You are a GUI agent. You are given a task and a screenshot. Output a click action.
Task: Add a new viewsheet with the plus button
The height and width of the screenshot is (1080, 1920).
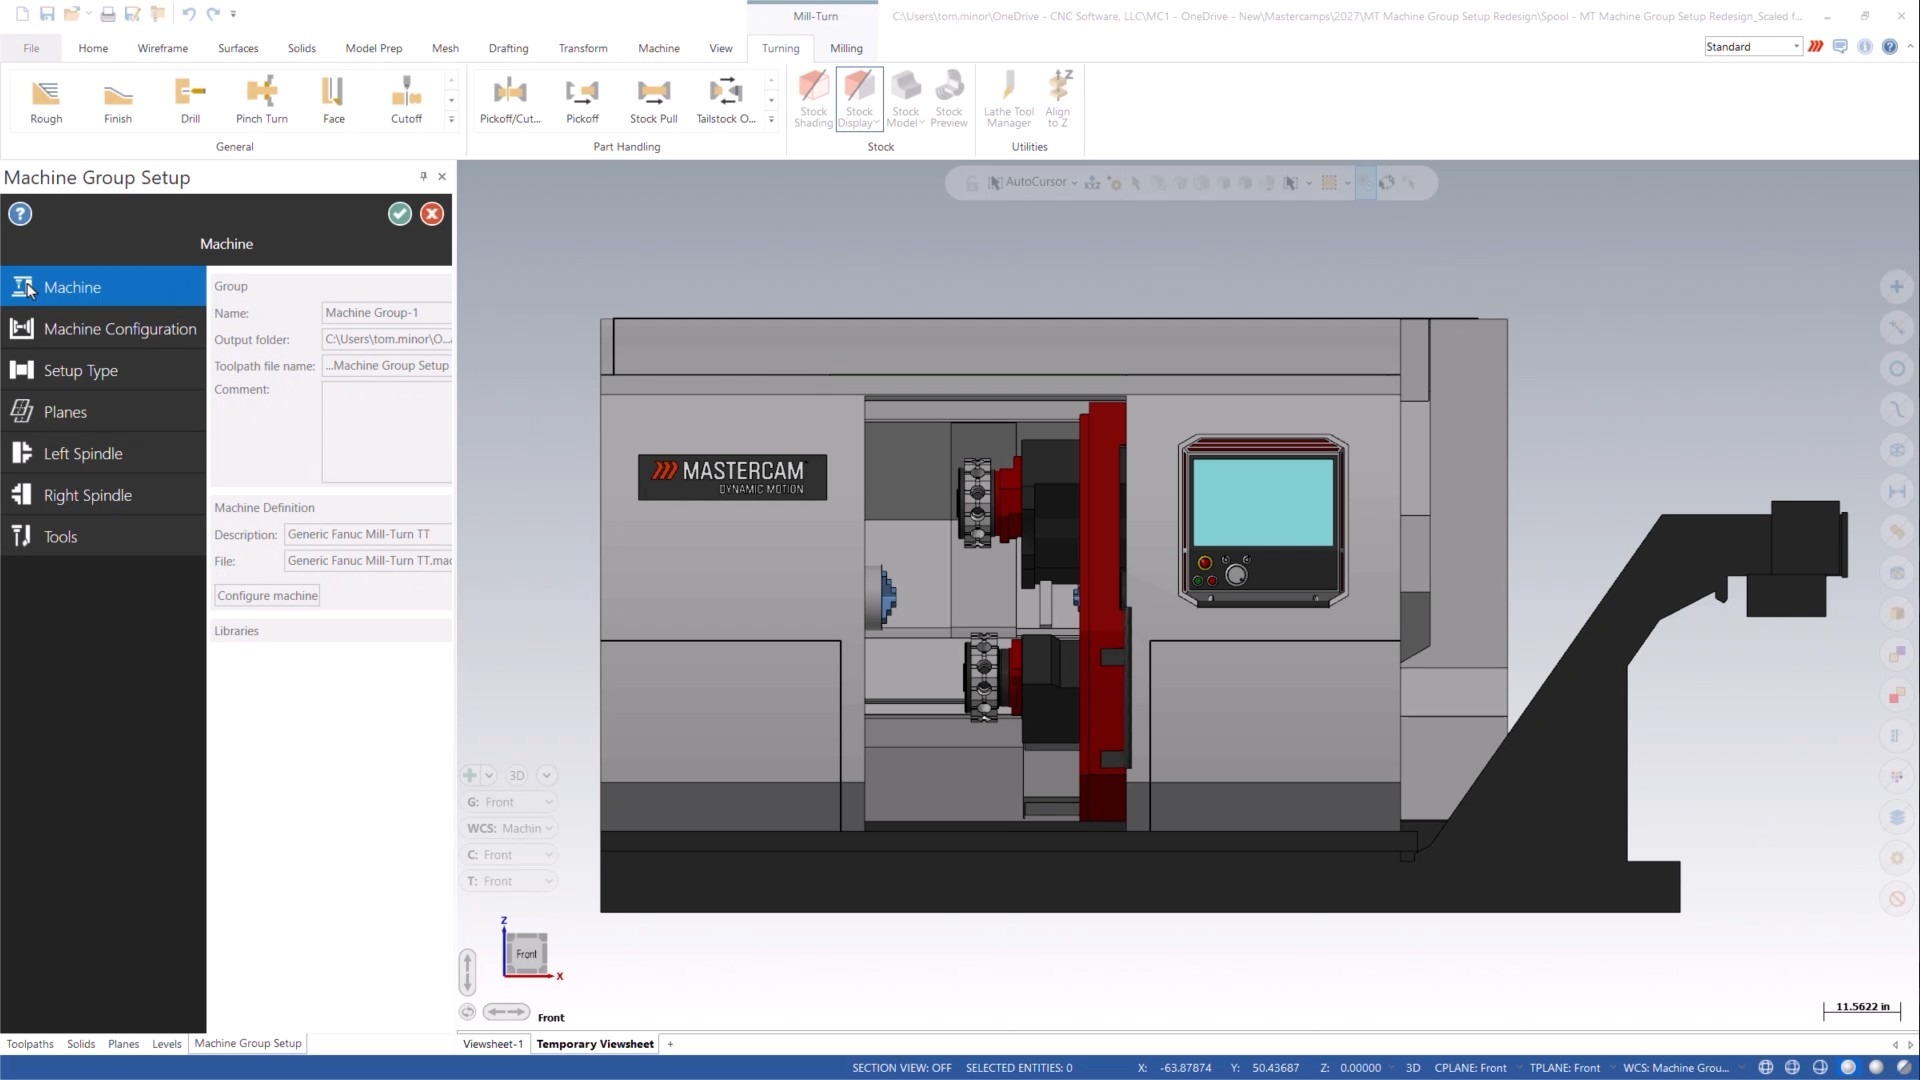click(670, 1044)
